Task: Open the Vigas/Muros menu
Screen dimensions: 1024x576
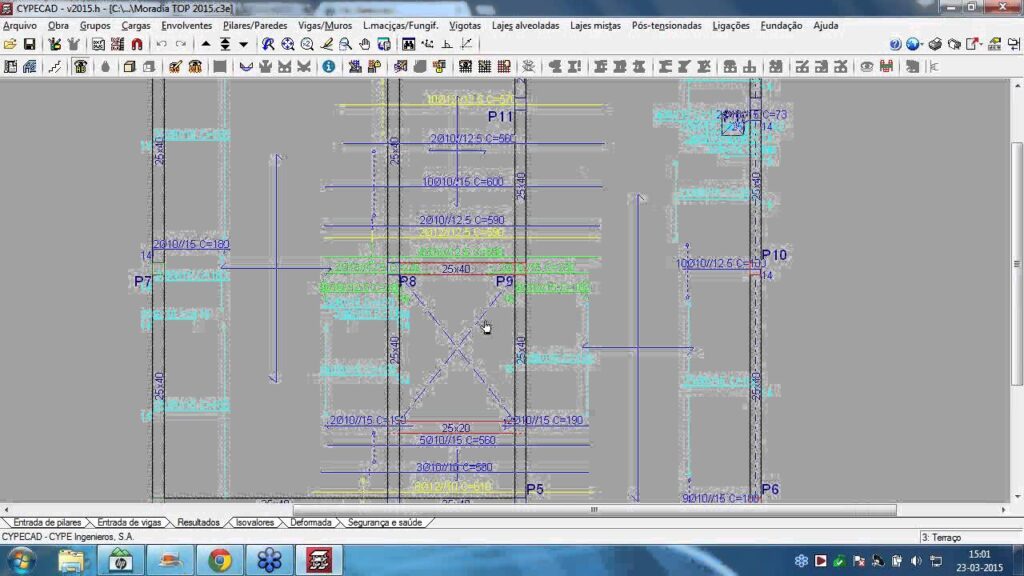Action: 324,25
